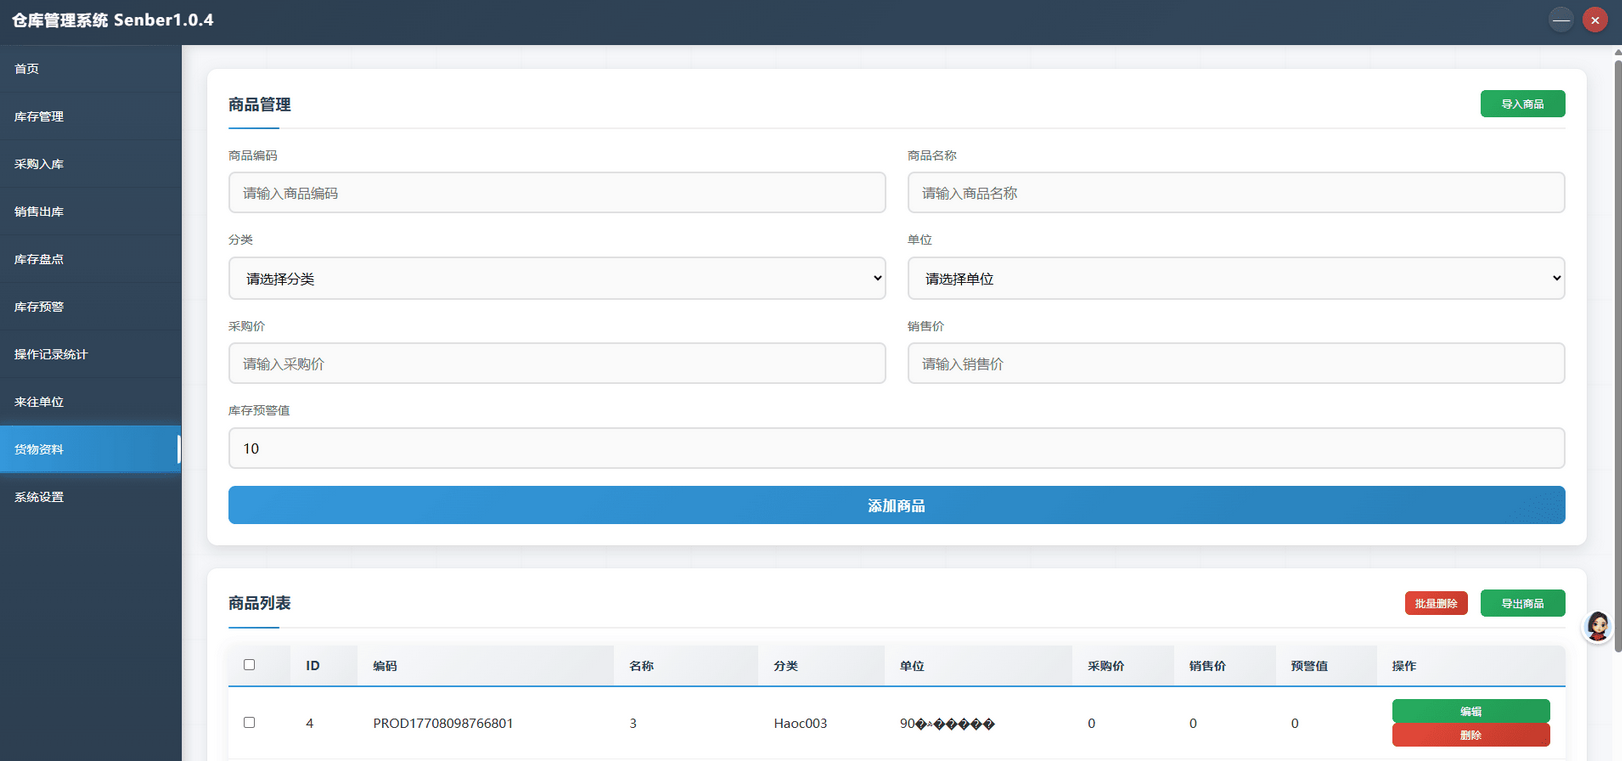Go to 库存管理 in sidebar

90,116
